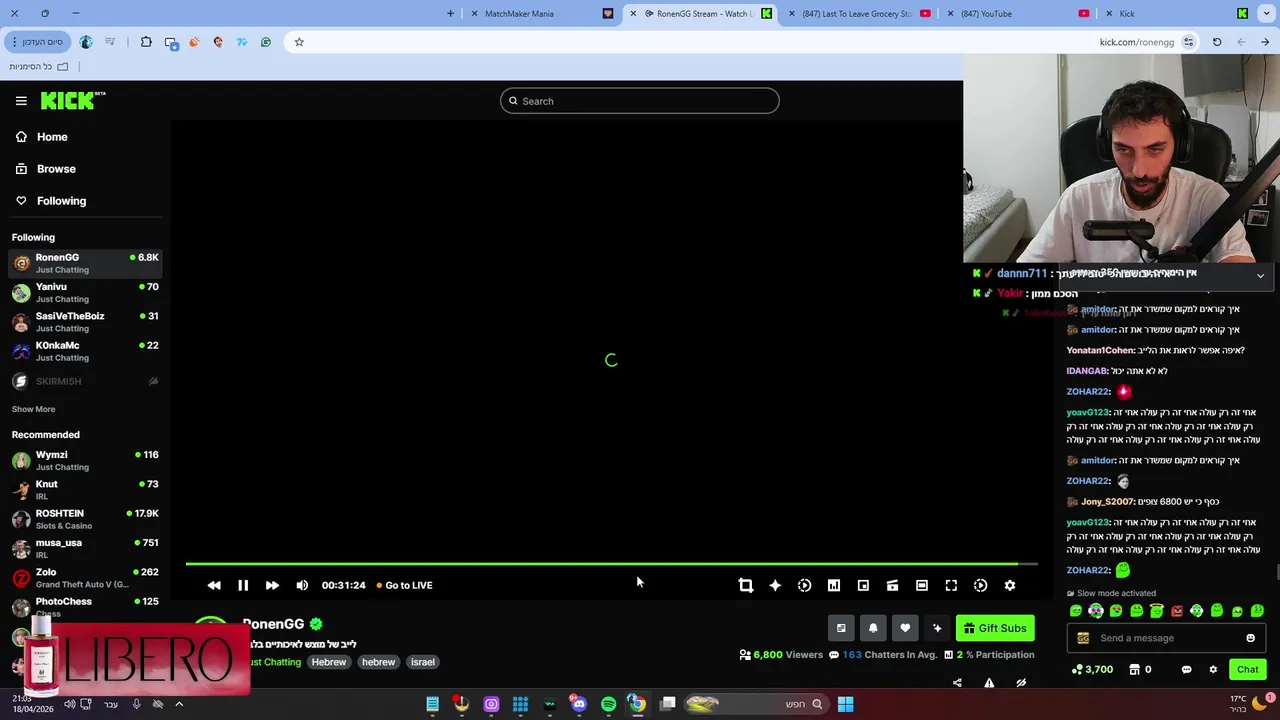This screenshot has height=720, width=1280.
Task: Open the chat bubble icon beside settings
Action: pyautogui.click(x=1187, y=670)
